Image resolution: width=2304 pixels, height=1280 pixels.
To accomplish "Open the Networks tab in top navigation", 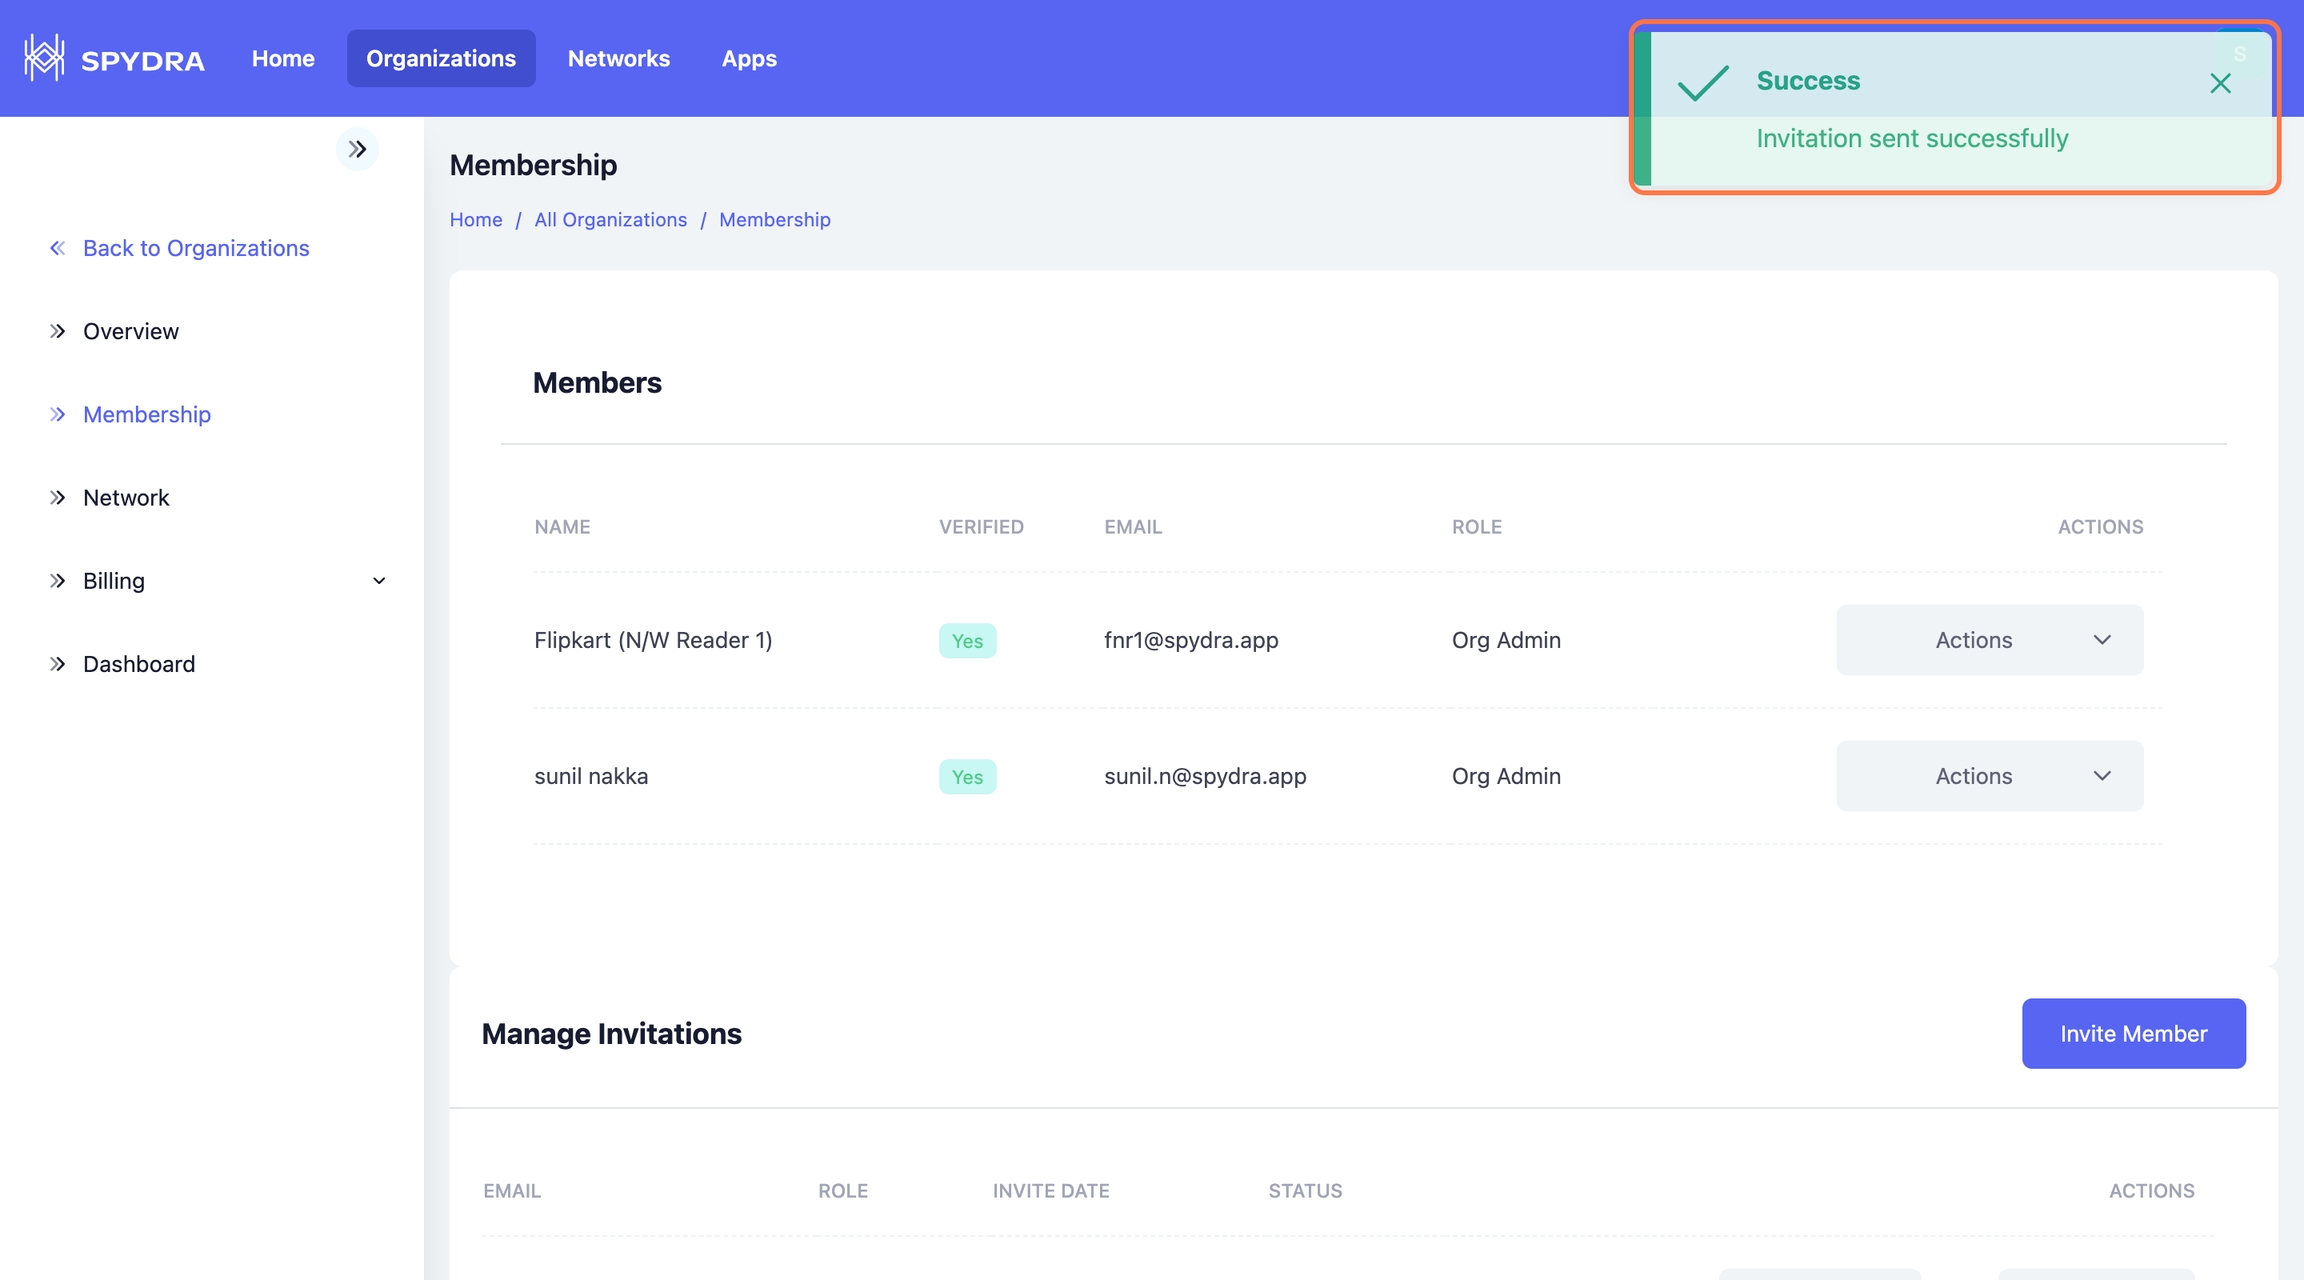I will pos(618,58).
